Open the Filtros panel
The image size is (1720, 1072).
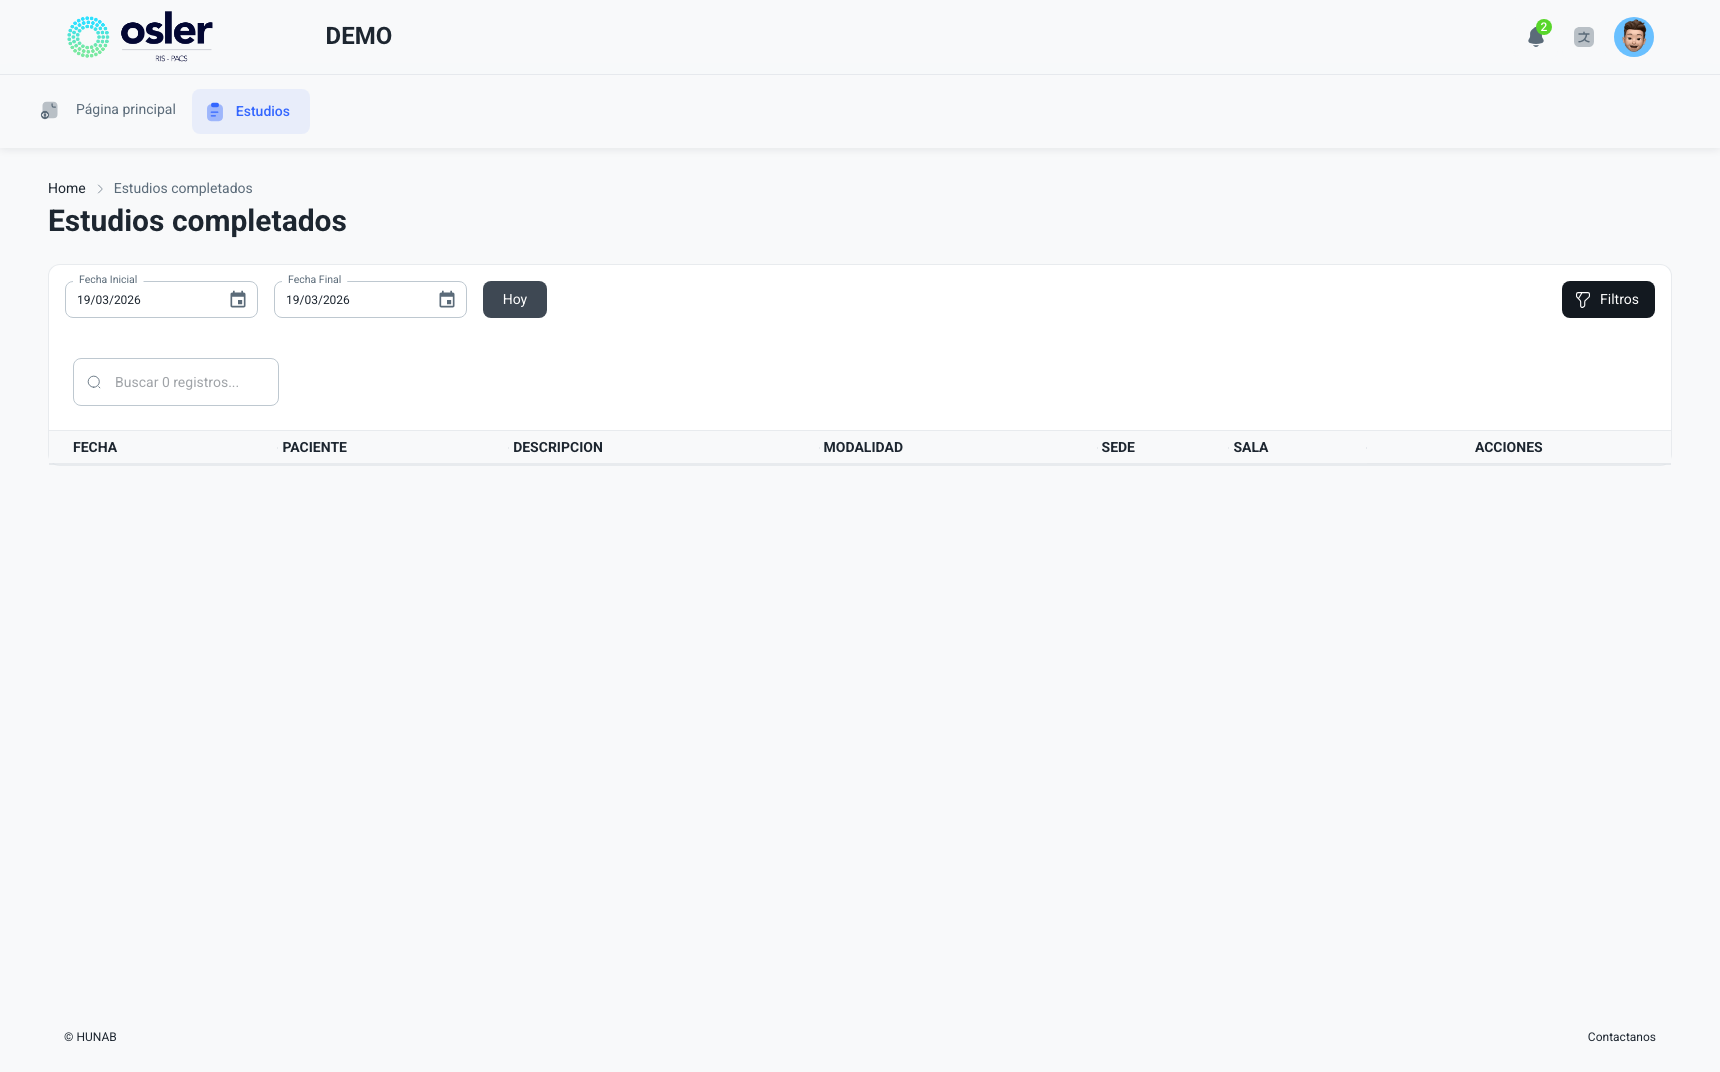[x=1608, y=299]
